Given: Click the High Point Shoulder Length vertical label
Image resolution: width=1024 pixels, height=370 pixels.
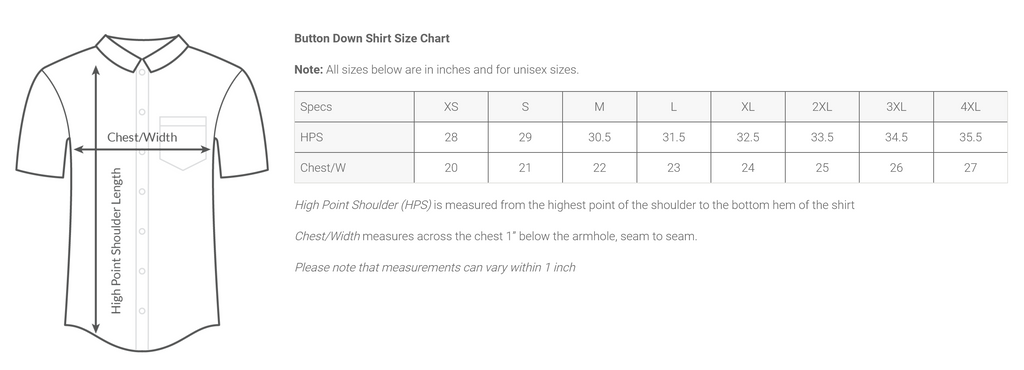Looking at the screenshot, I should [116, 241].
